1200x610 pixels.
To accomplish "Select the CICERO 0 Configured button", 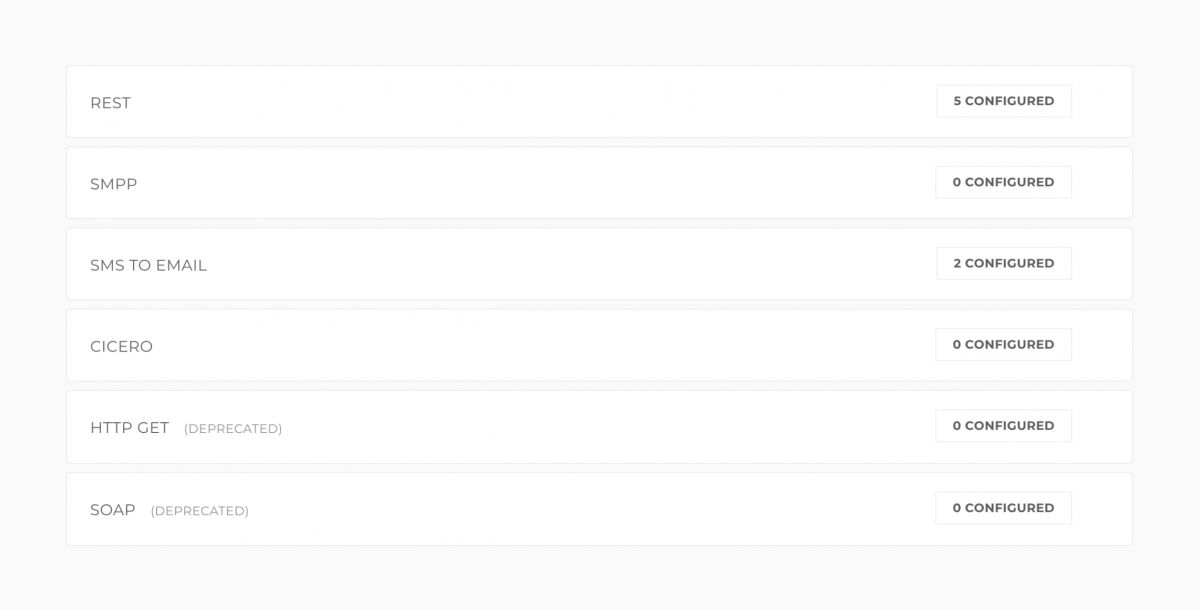I will click(x=1003, y=344).
